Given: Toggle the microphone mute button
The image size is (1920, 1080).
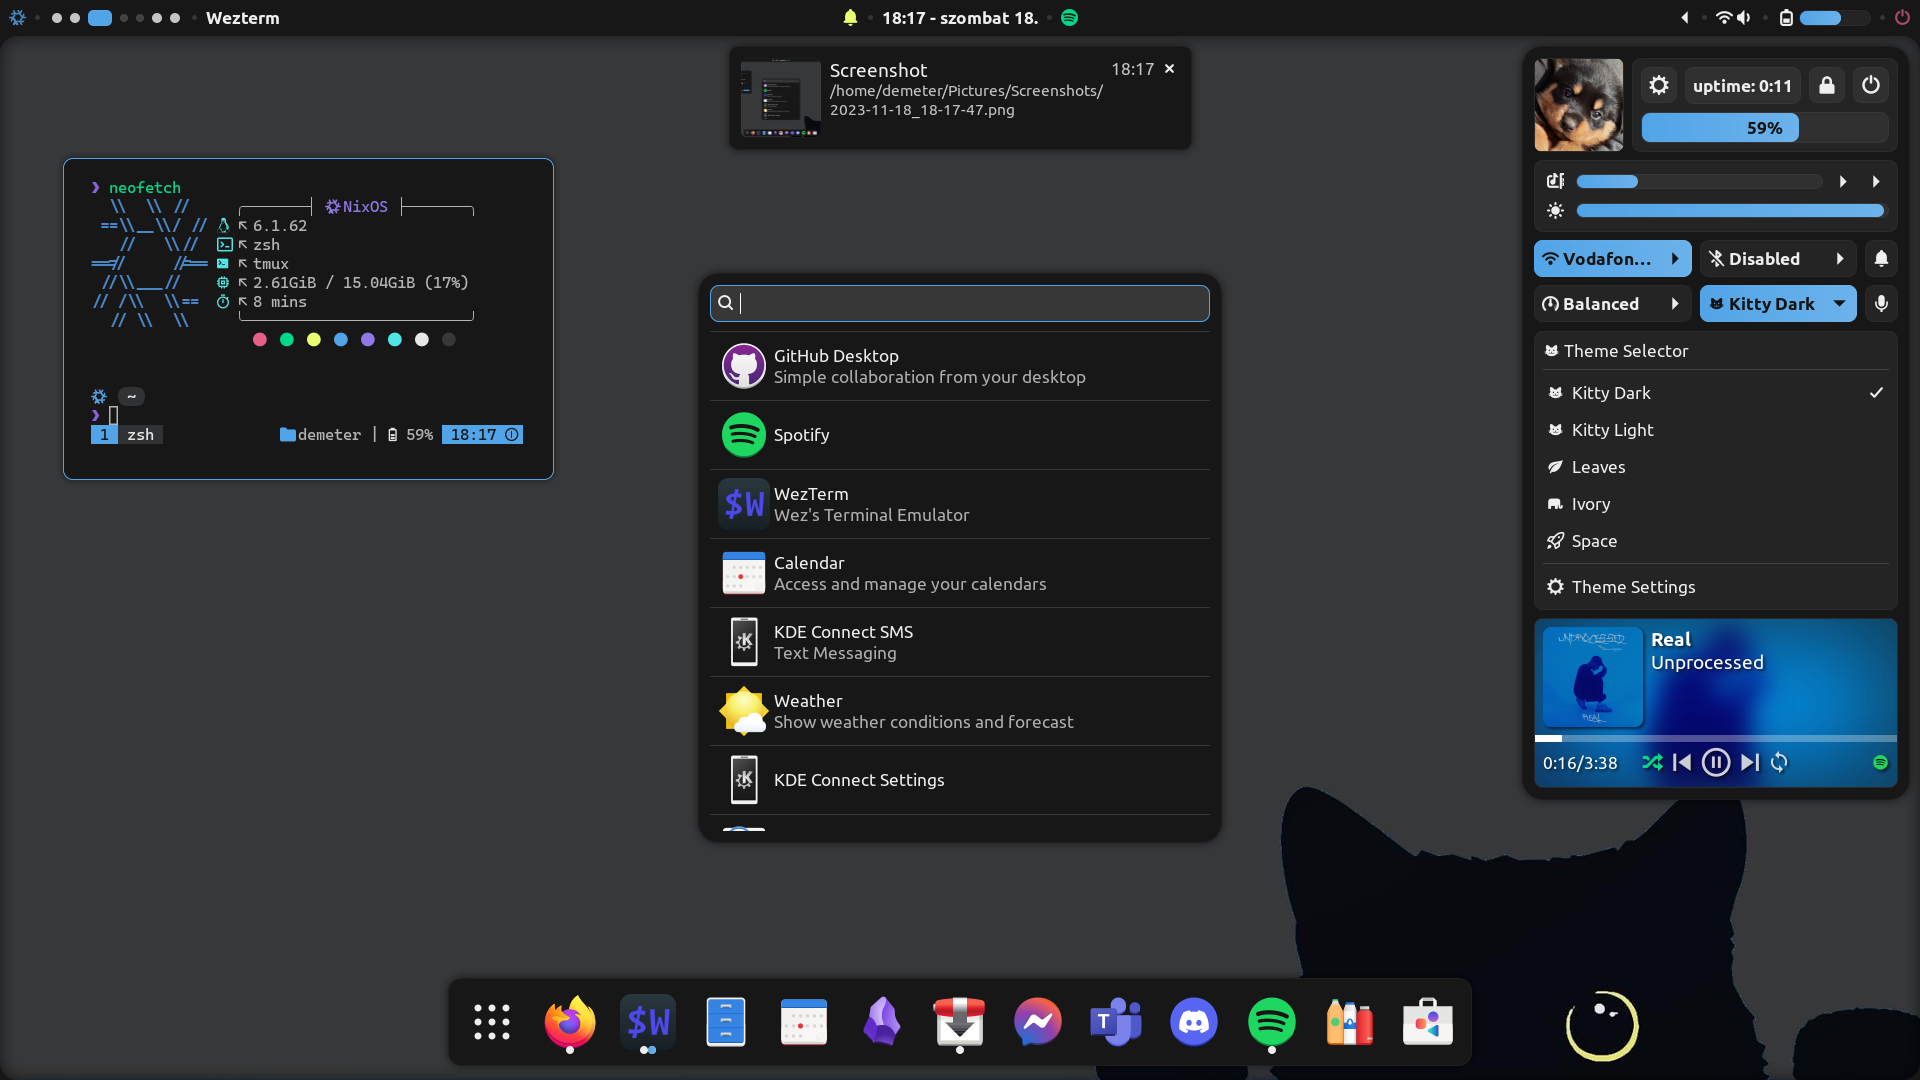Looking at the screenshot, I should [x=1881, y=304].
